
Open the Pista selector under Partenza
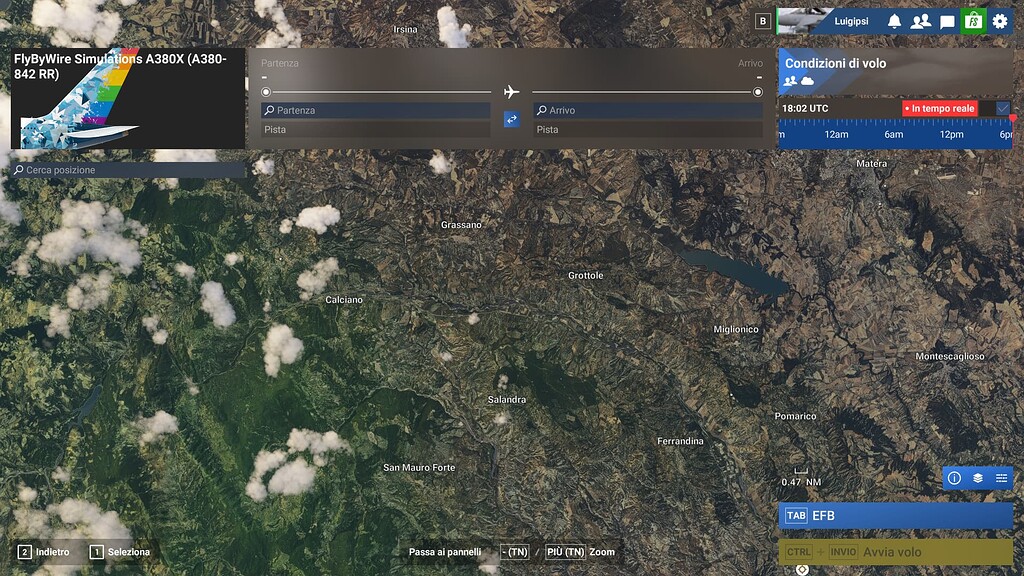pos(374,130)
